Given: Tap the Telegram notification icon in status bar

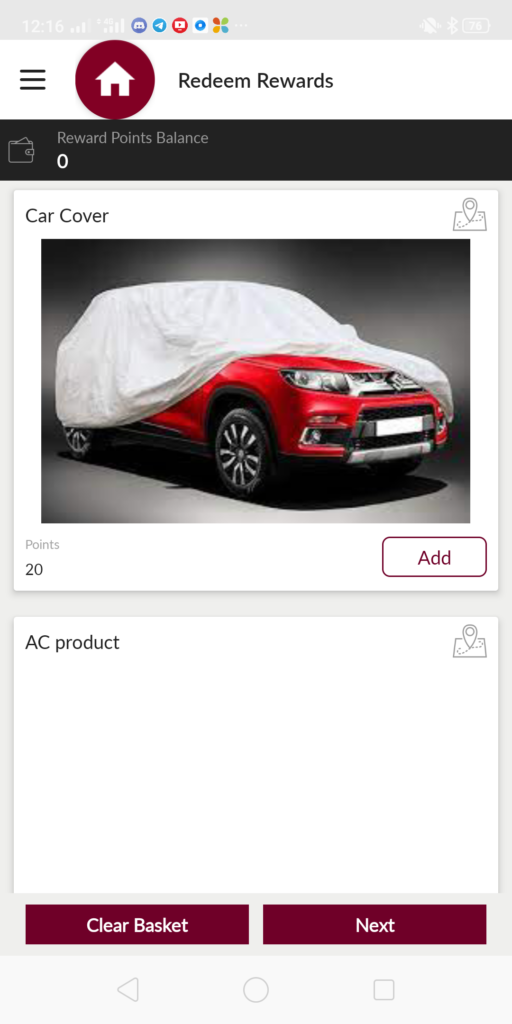Looking at the screenshot, I should (159, 25).
